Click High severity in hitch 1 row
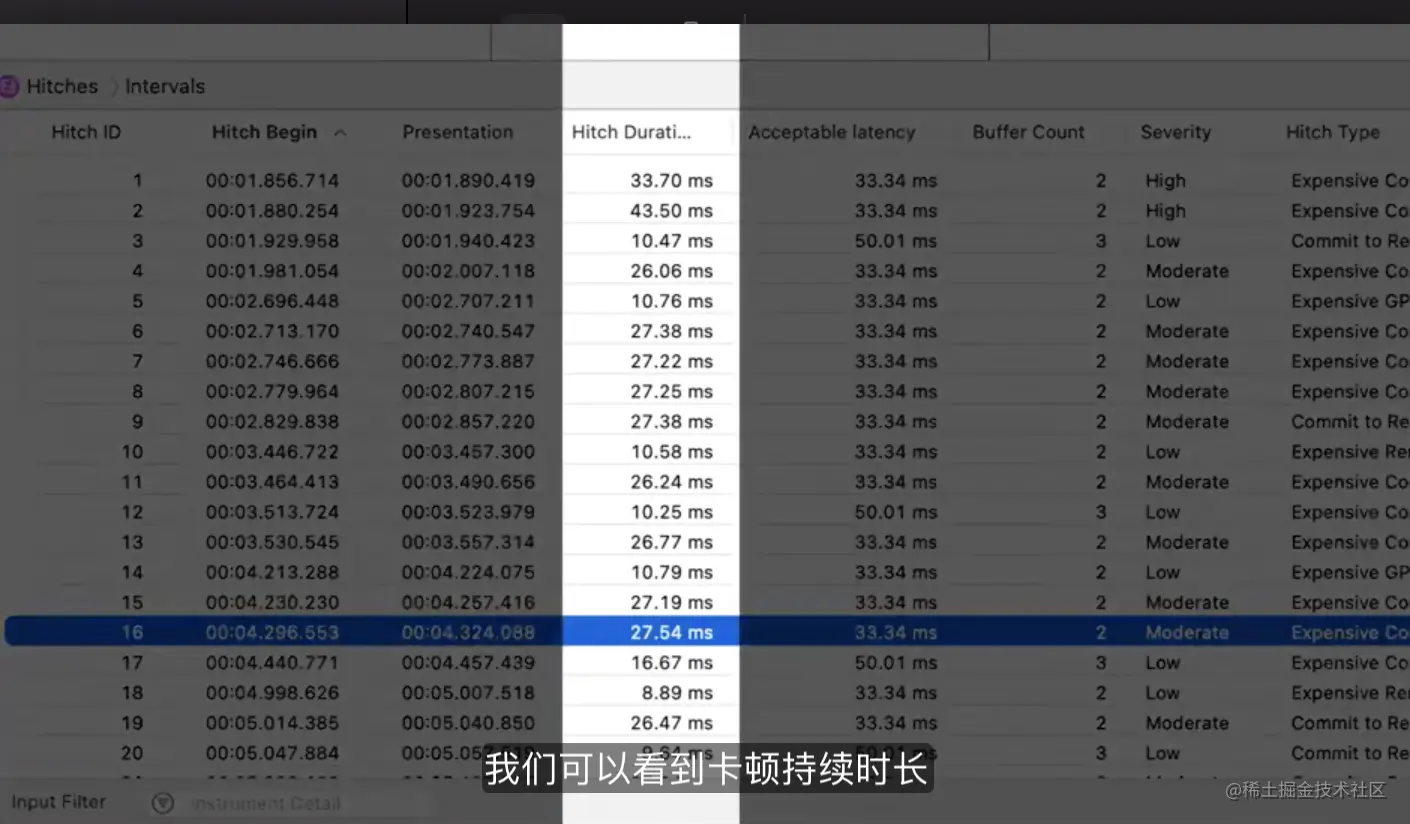Viewport: 1410px width, 824px height. [x=1165, y=181]
